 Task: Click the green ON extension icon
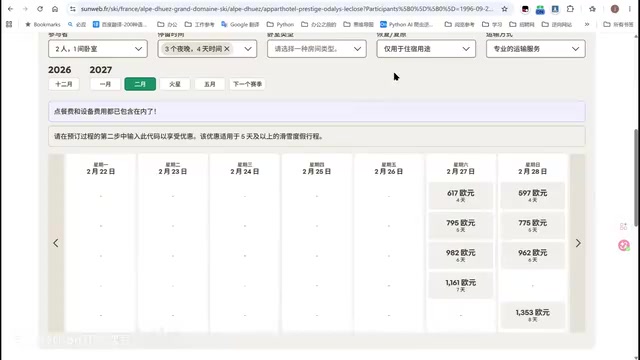click(540, 9)
